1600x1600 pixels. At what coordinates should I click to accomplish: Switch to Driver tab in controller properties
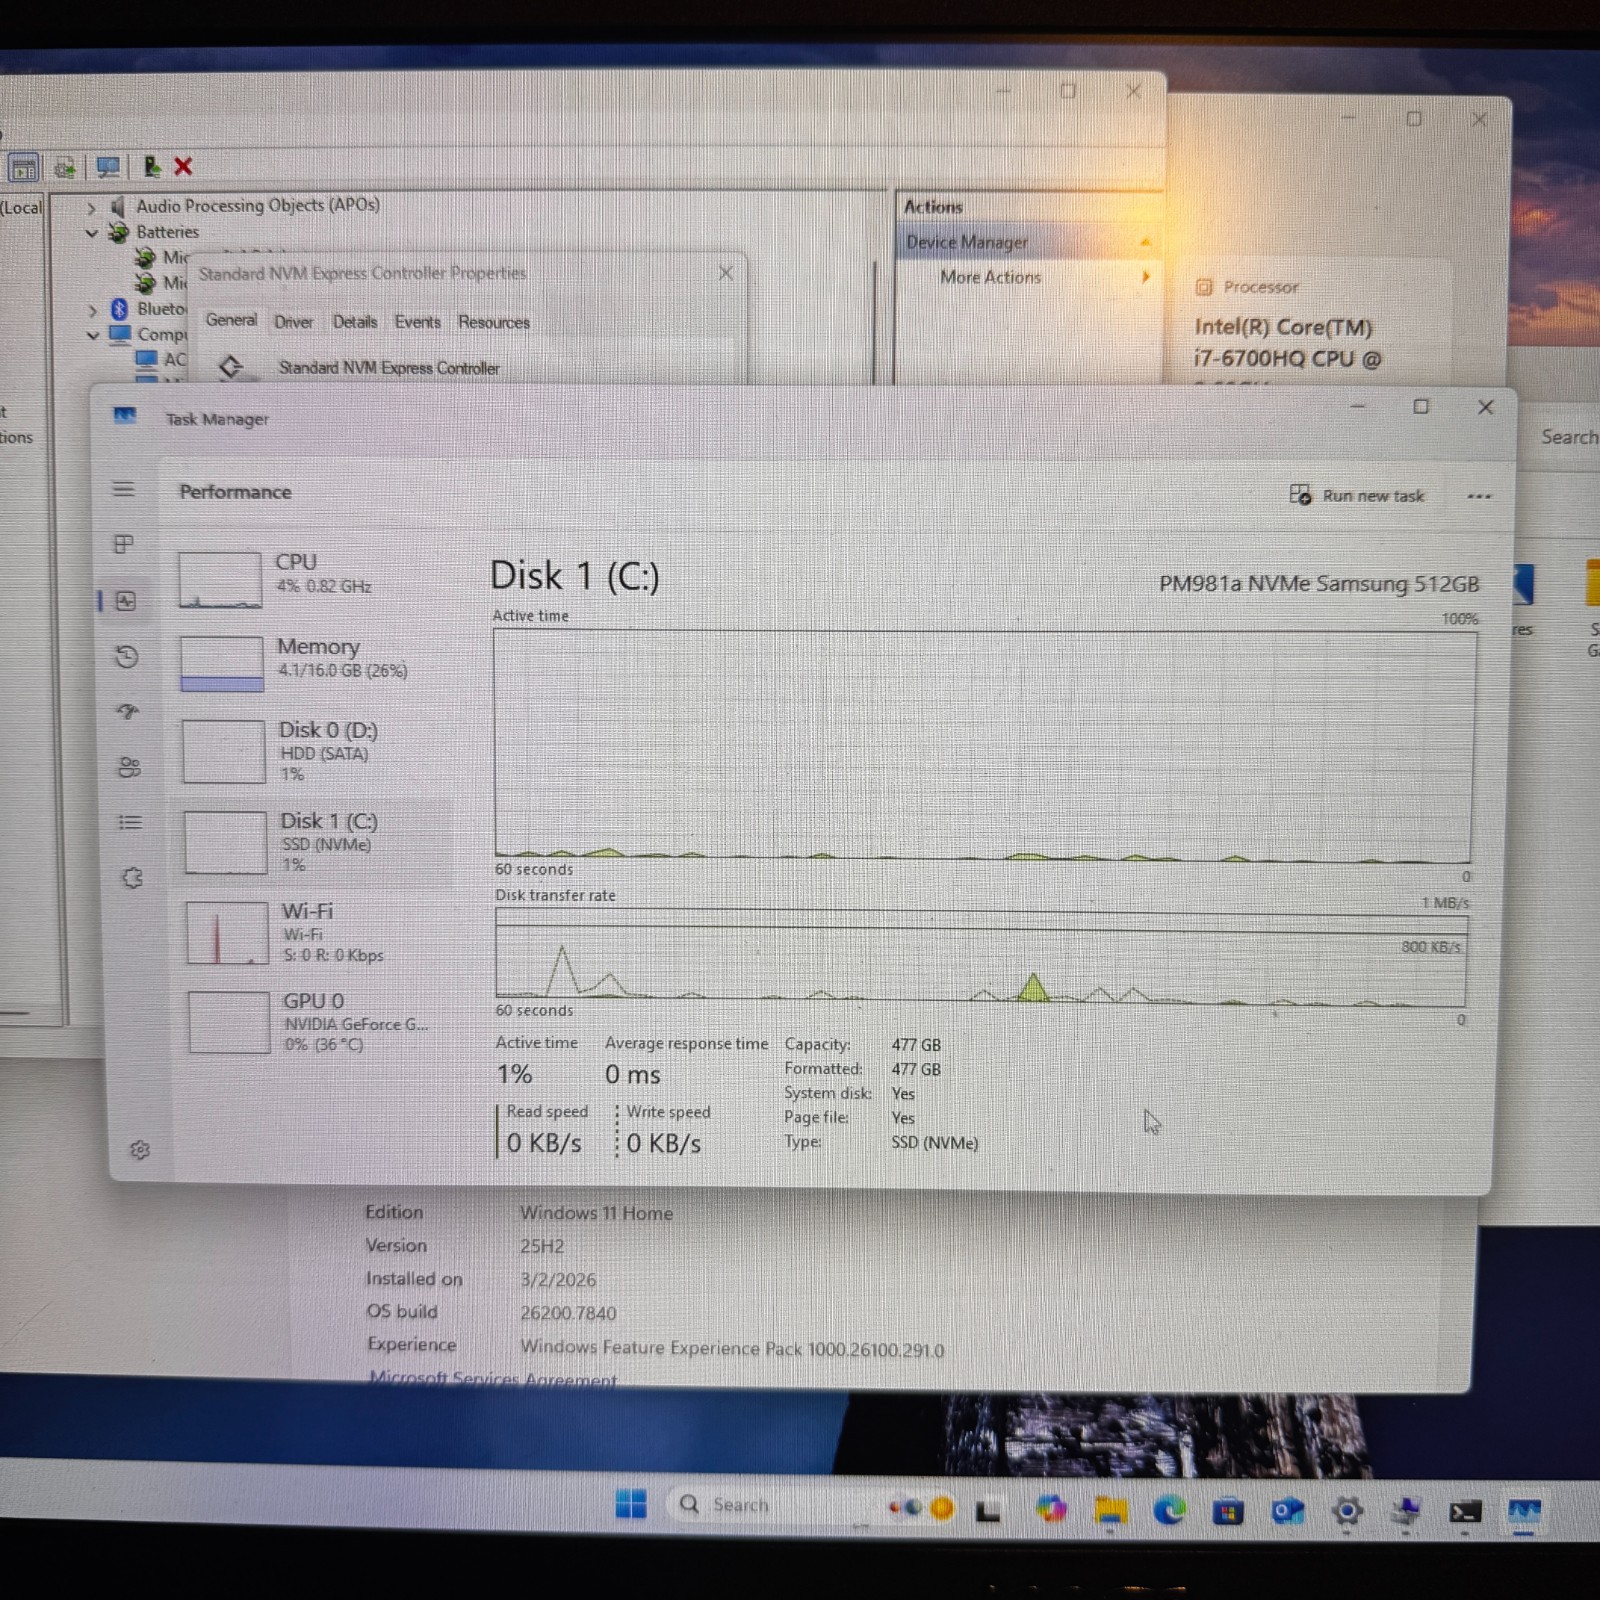(x=294, y=322)
